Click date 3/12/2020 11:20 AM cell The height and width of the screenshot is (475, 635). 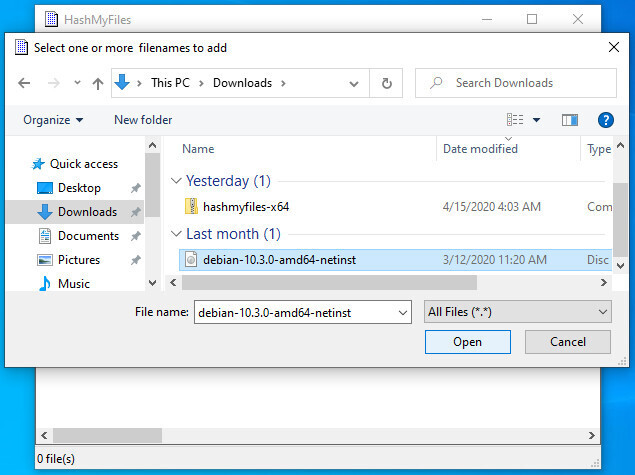pos(494,260)
